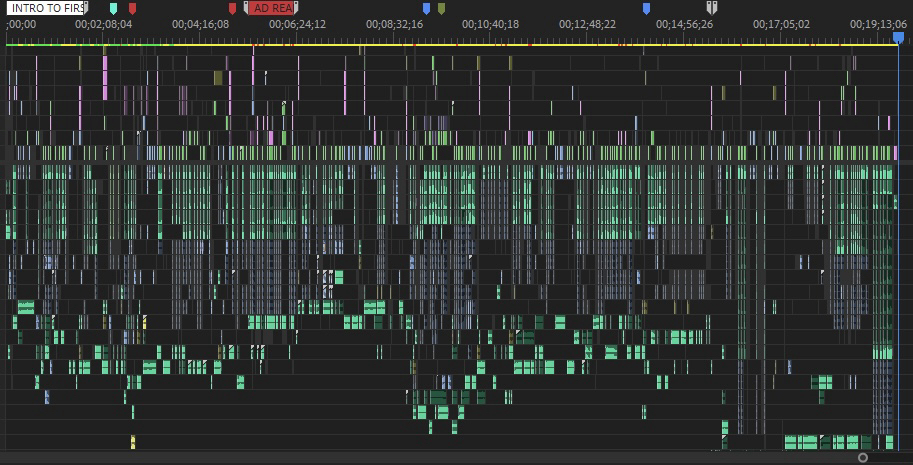Select the white marker above the ruler
Image resolution: width=913 pixels, height=465 pixels.
coord(712,8)
